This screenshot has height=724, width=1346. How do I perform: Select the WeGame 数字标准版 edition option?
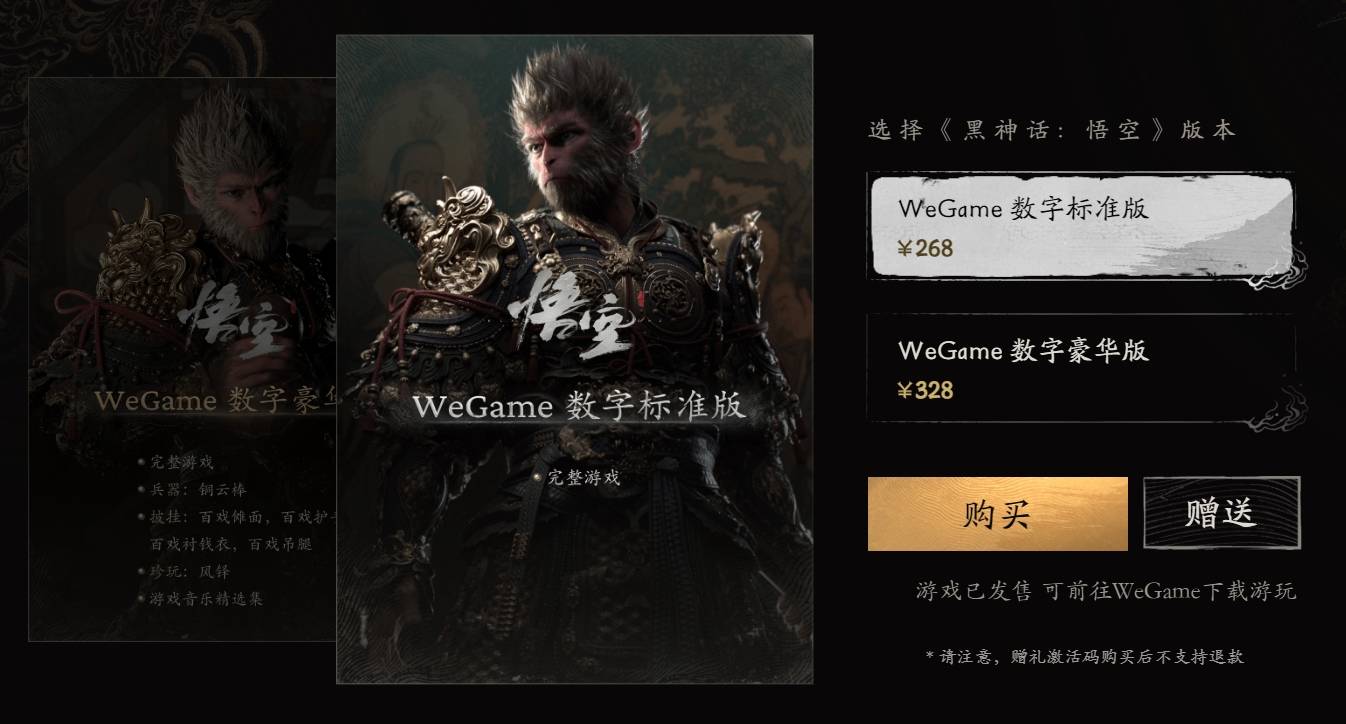(1081, 226)
